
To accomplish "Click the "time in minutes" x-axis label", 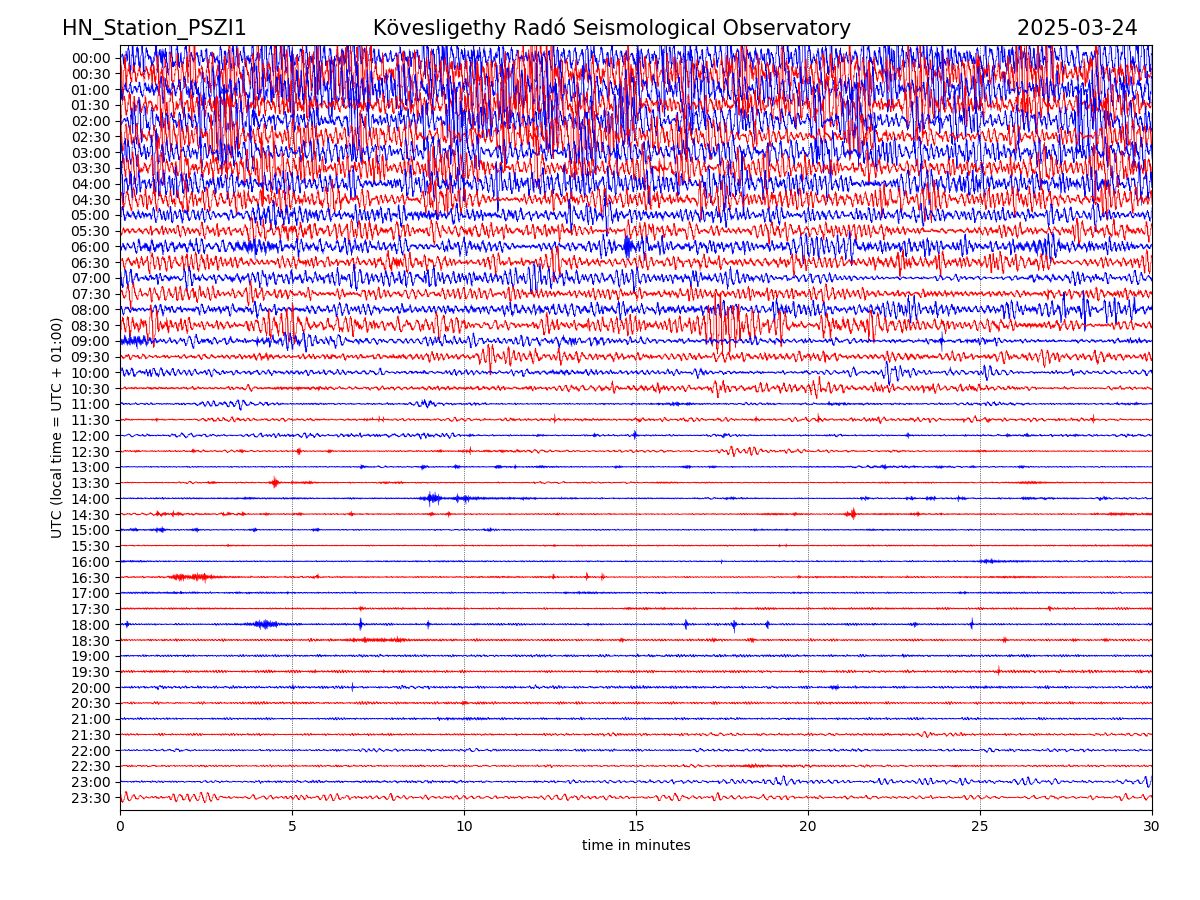I will [x=636, y=845].
